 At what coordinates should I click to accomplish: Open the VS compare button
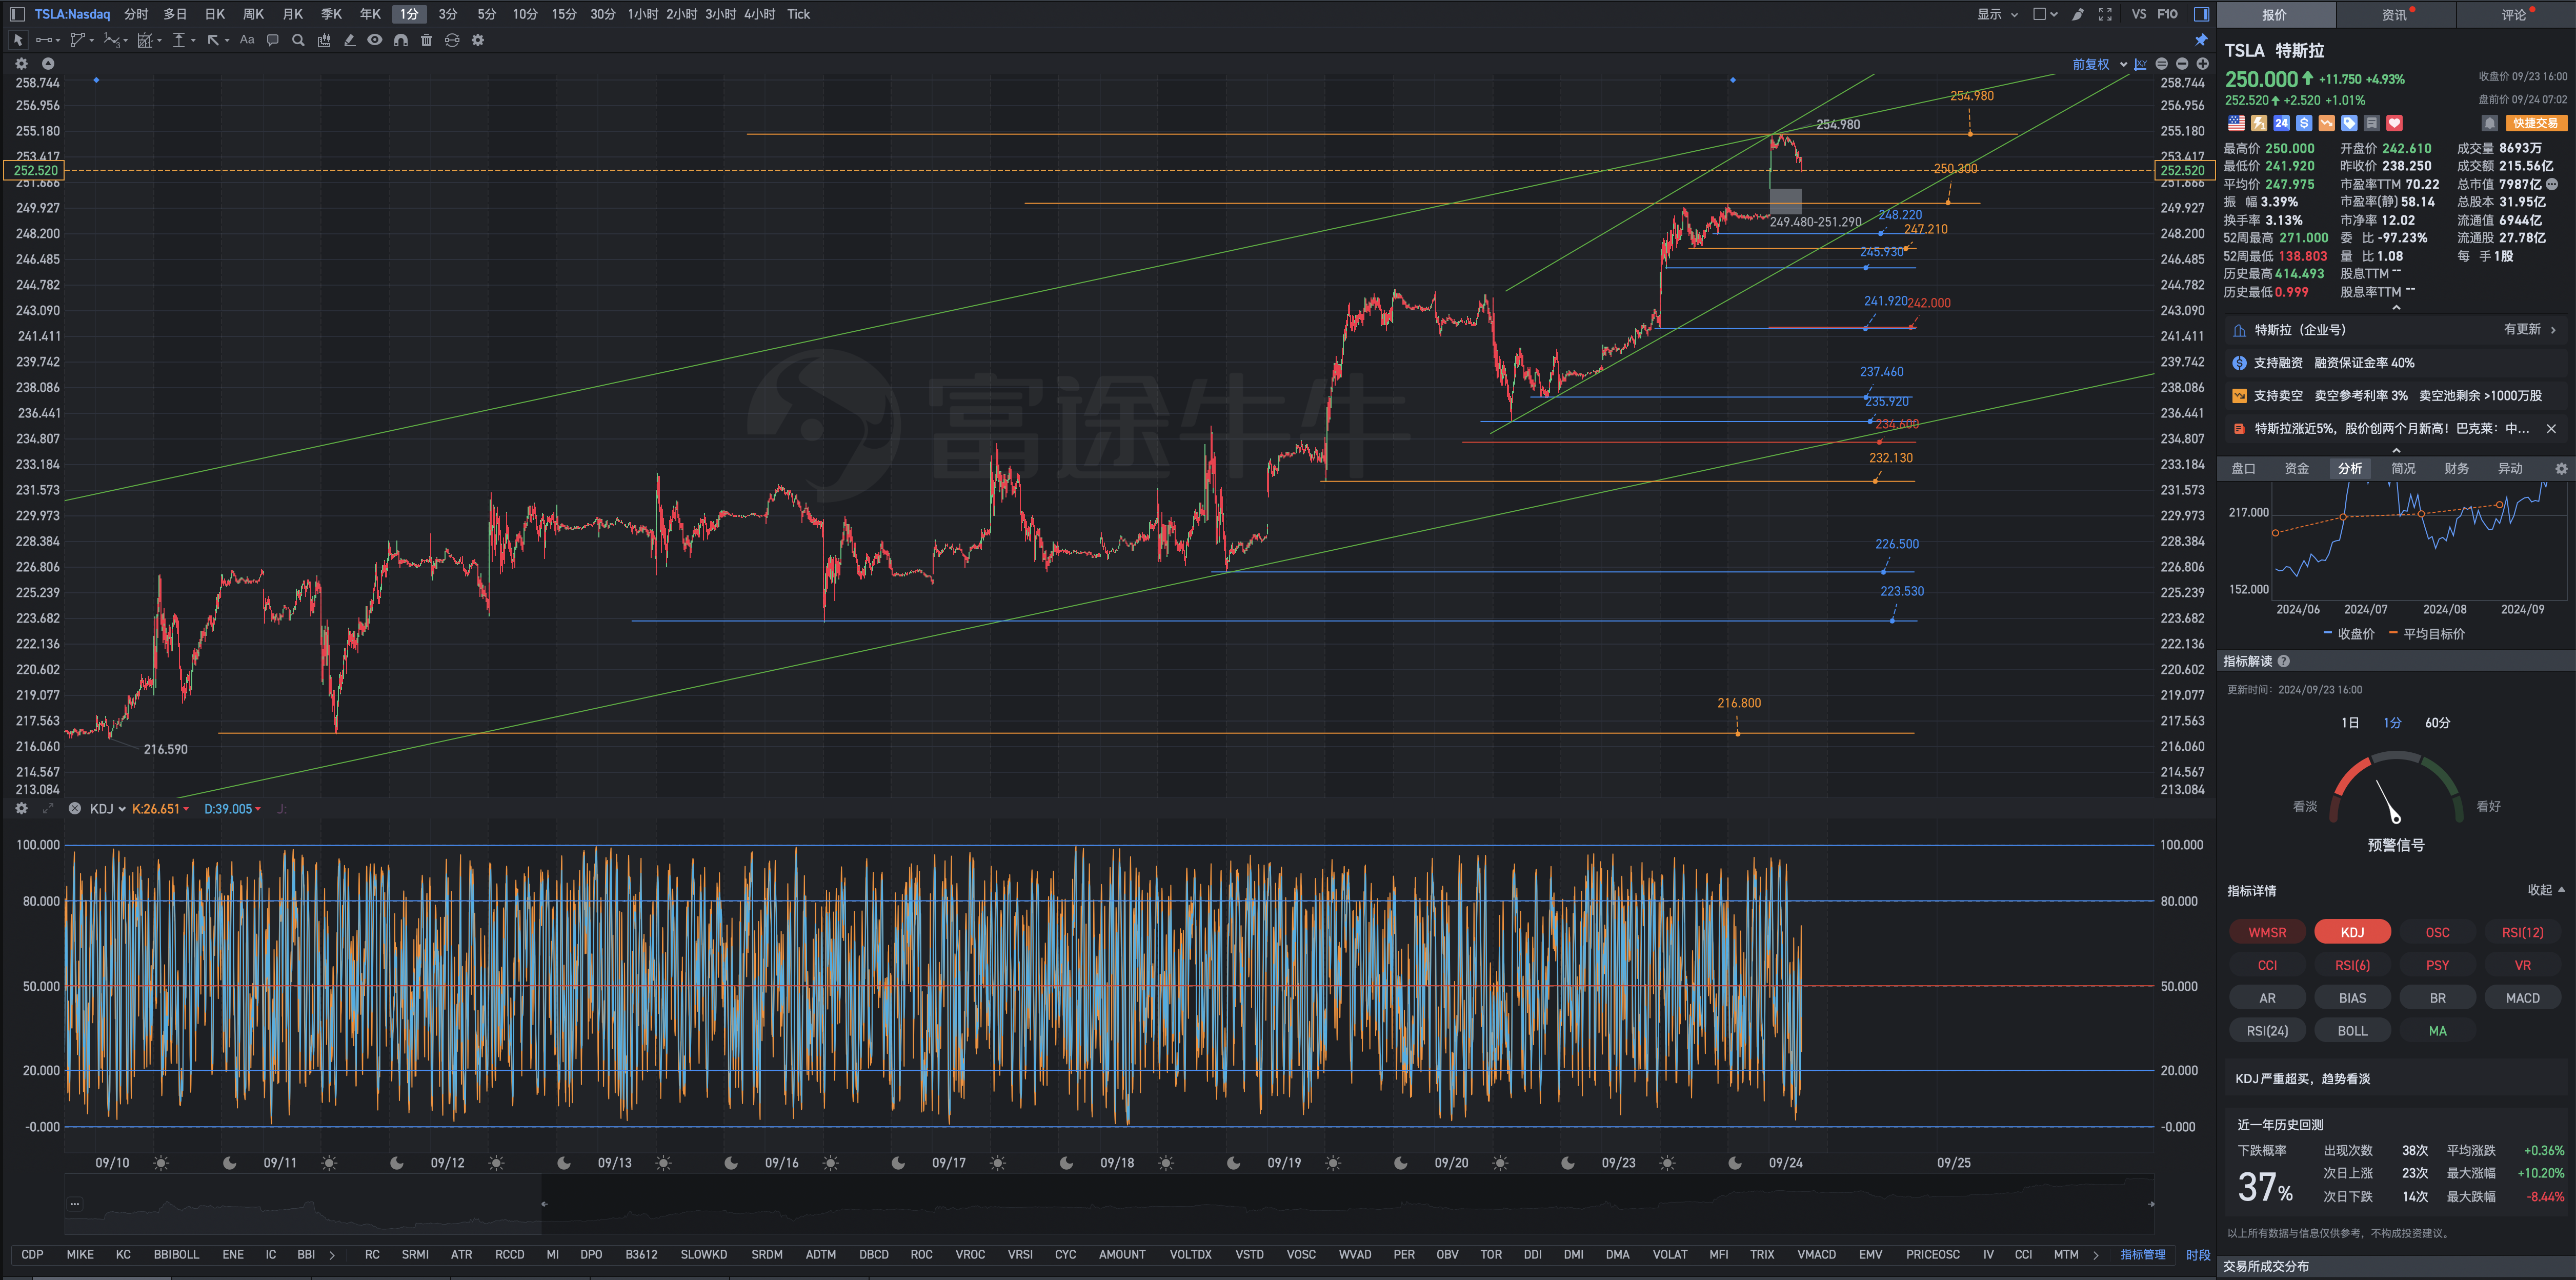point(2139,14)
